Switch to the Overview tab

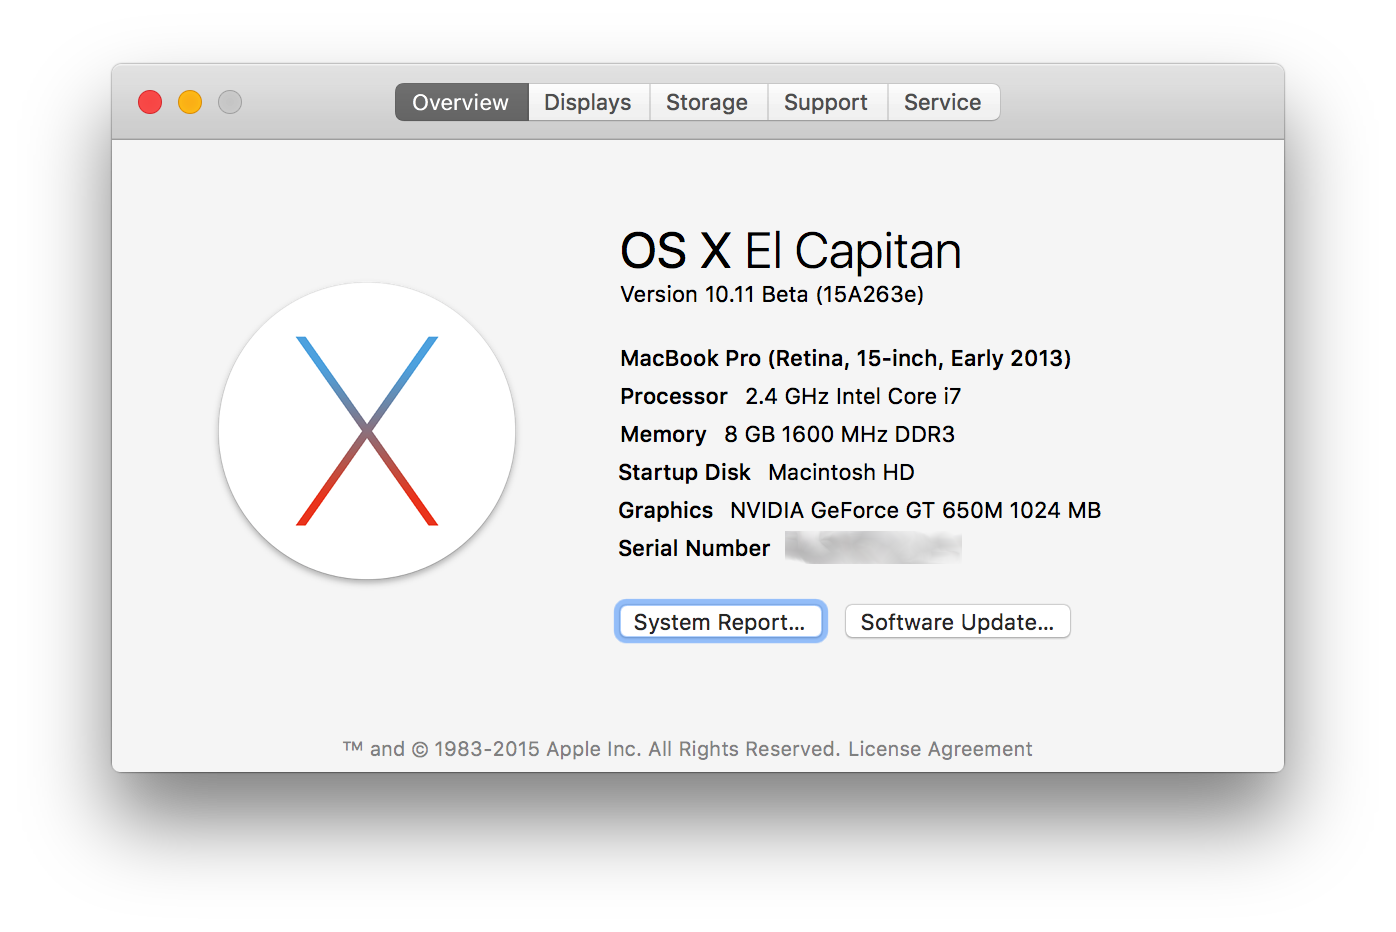(x=461, y=102)
